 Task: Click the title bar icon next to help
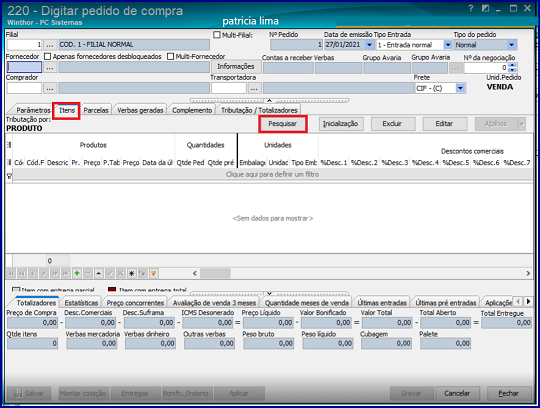[x=485, y=9]
